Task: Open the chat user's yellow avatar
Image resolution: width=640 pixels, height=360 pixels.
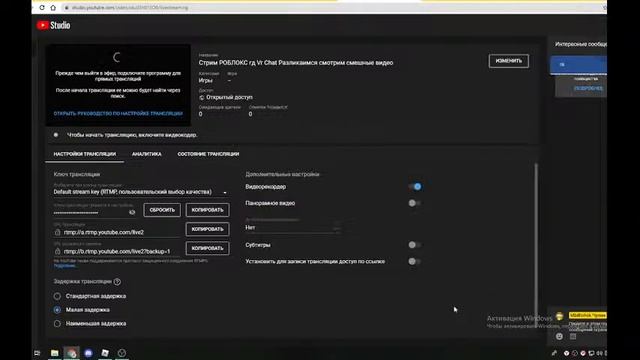Action: coord(560,316)
